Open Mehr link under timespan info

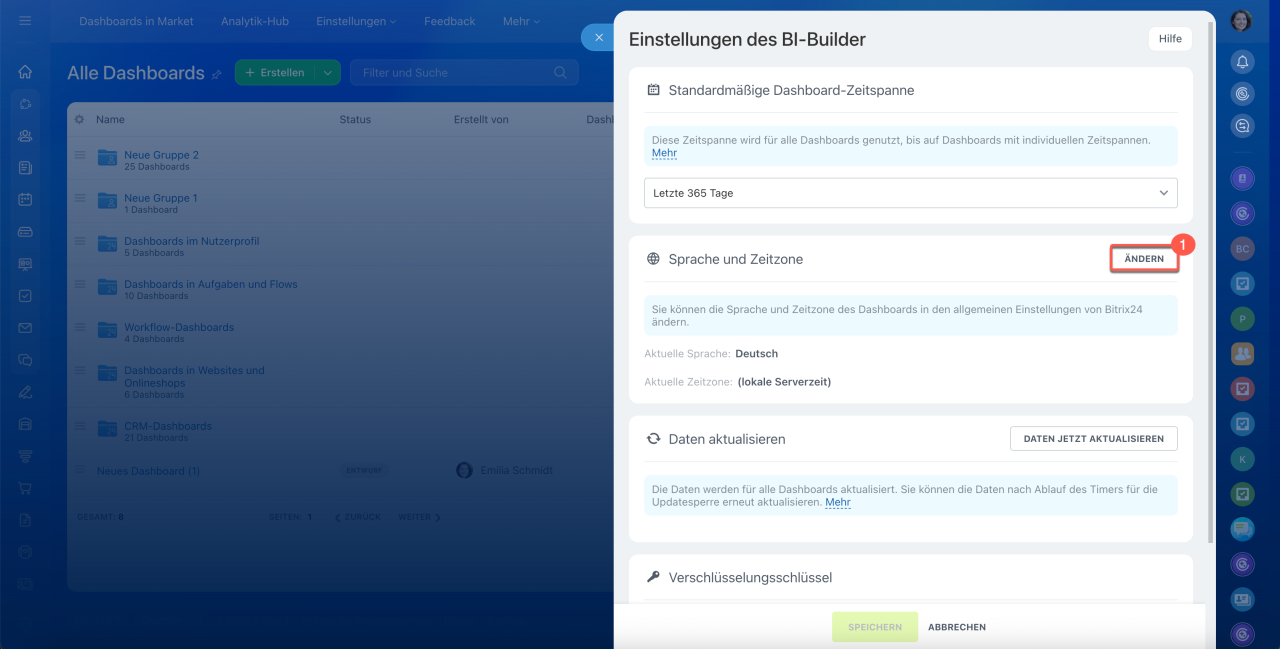click(x=664, y=153)
